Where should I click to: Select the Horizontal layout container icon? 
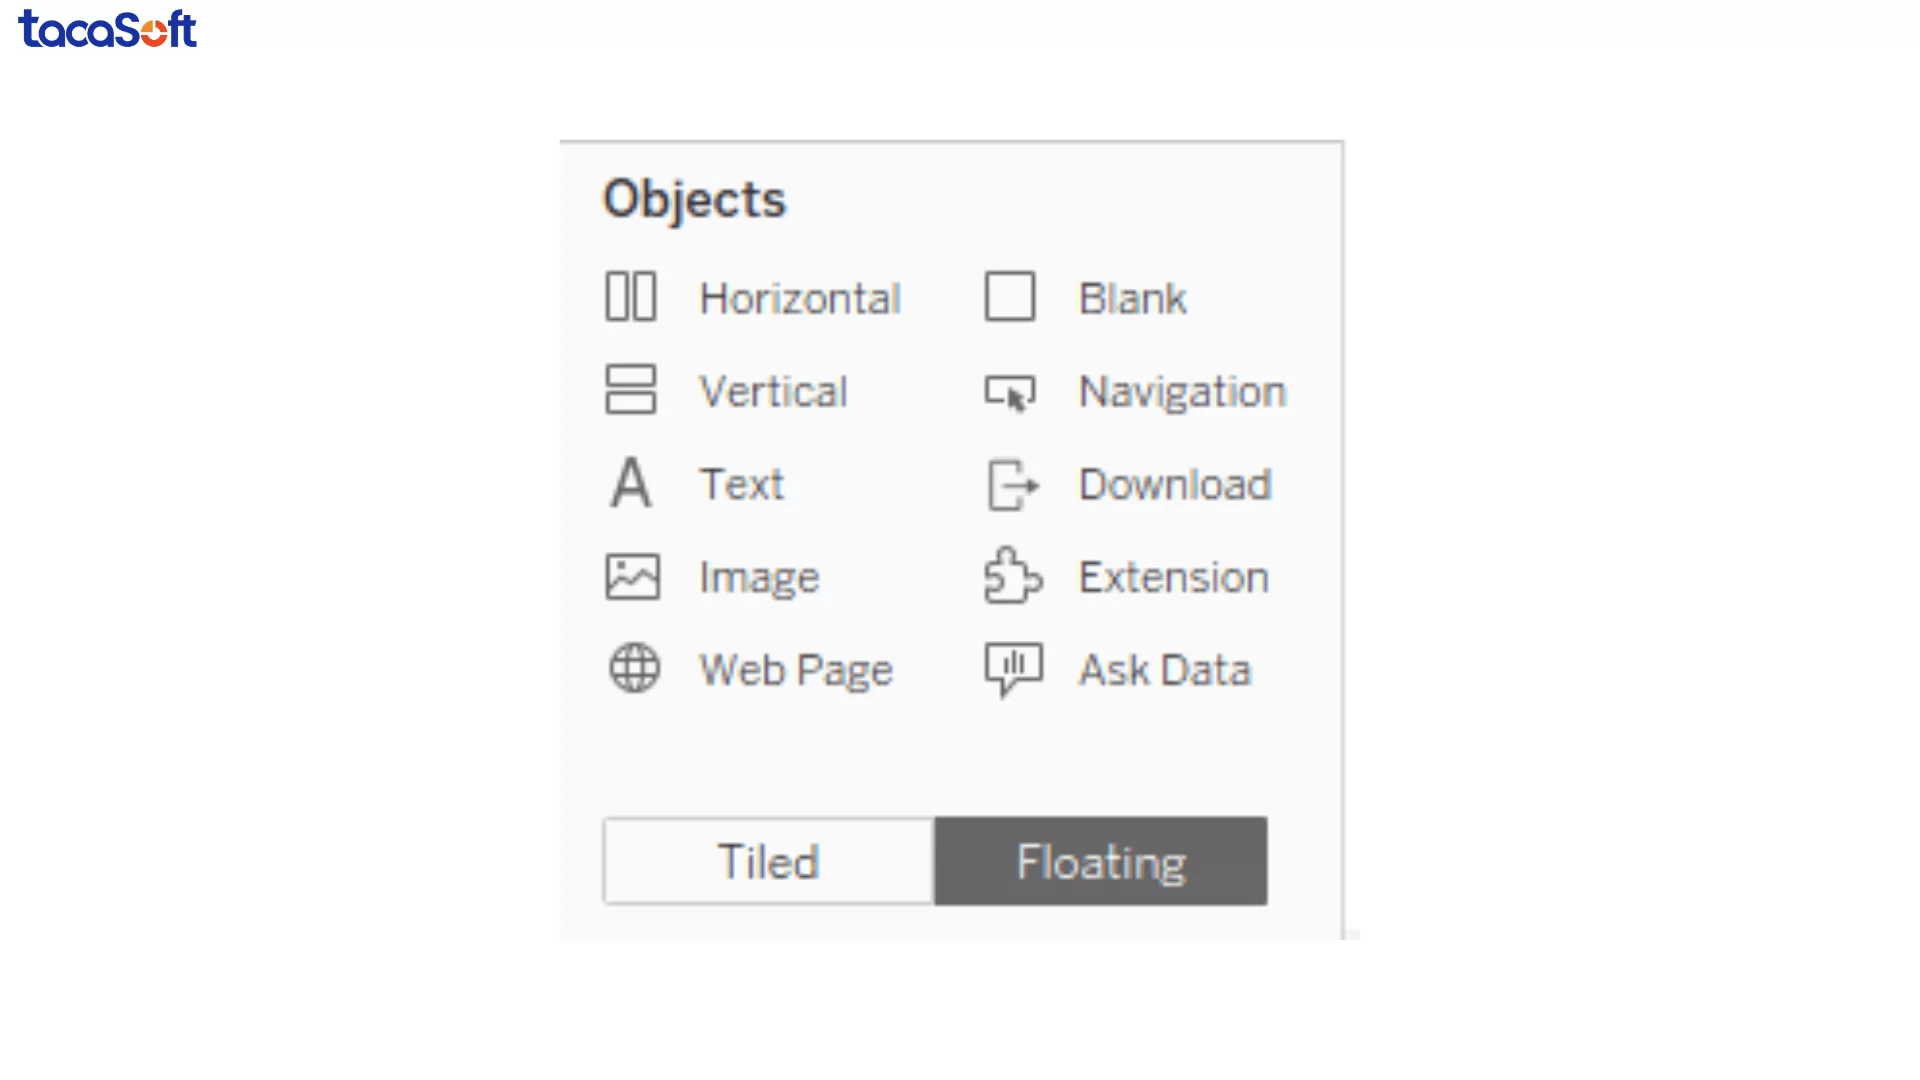(x=631, y=297)
